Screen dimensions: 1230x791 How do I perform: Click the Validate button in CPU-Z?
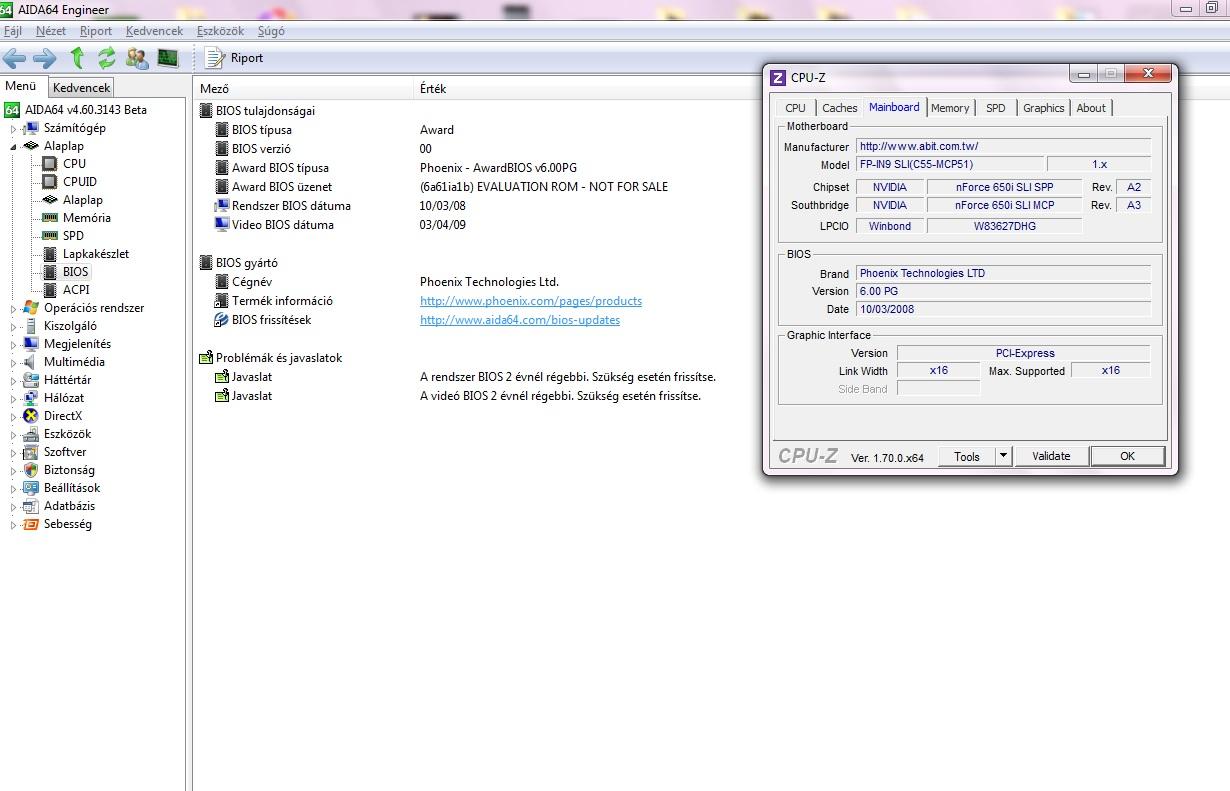(1051, 456)
